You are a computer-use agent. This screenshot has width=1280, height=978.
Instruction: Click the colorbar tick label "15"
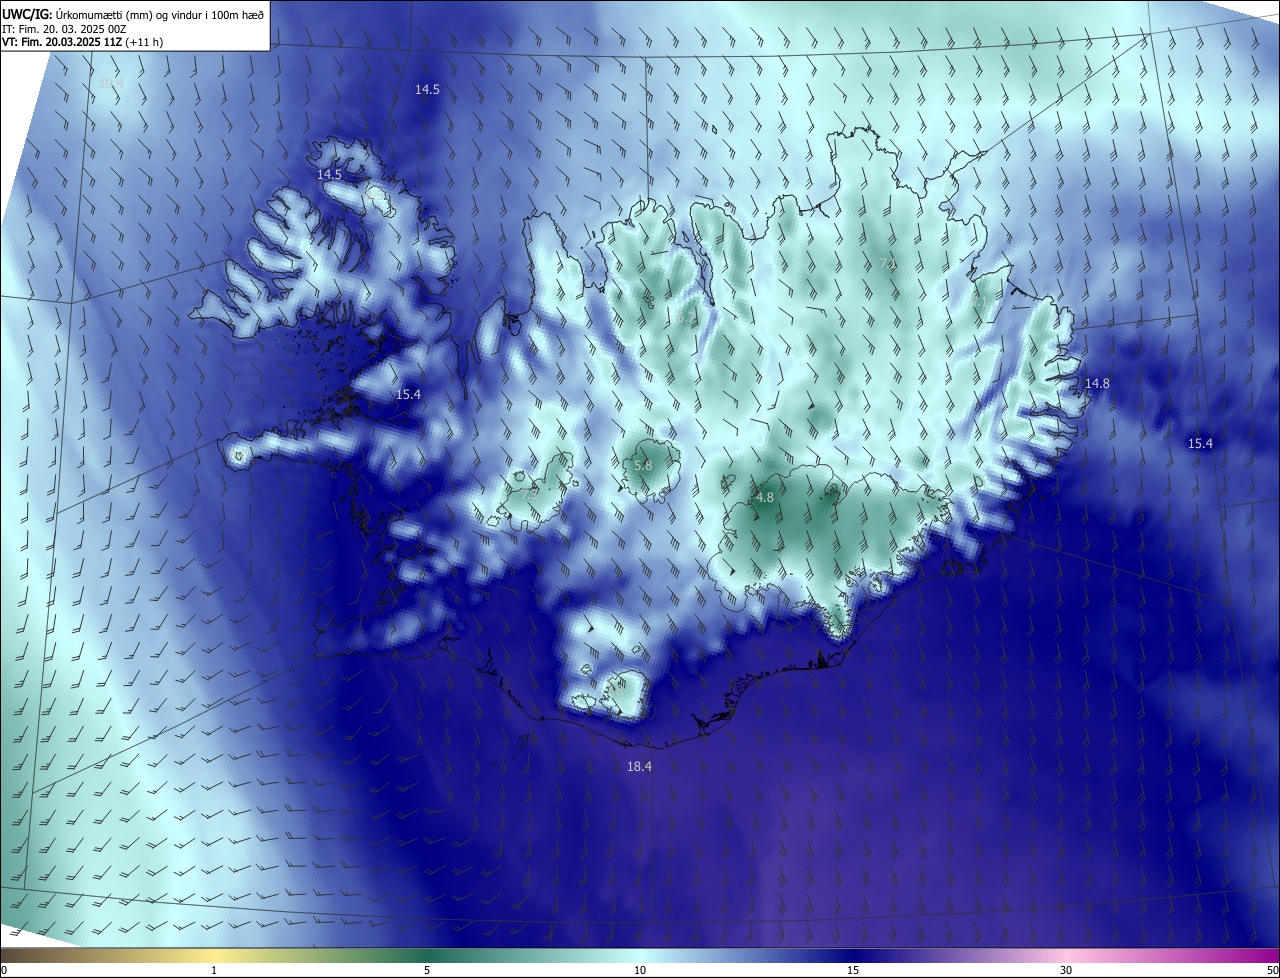[853, 970]
